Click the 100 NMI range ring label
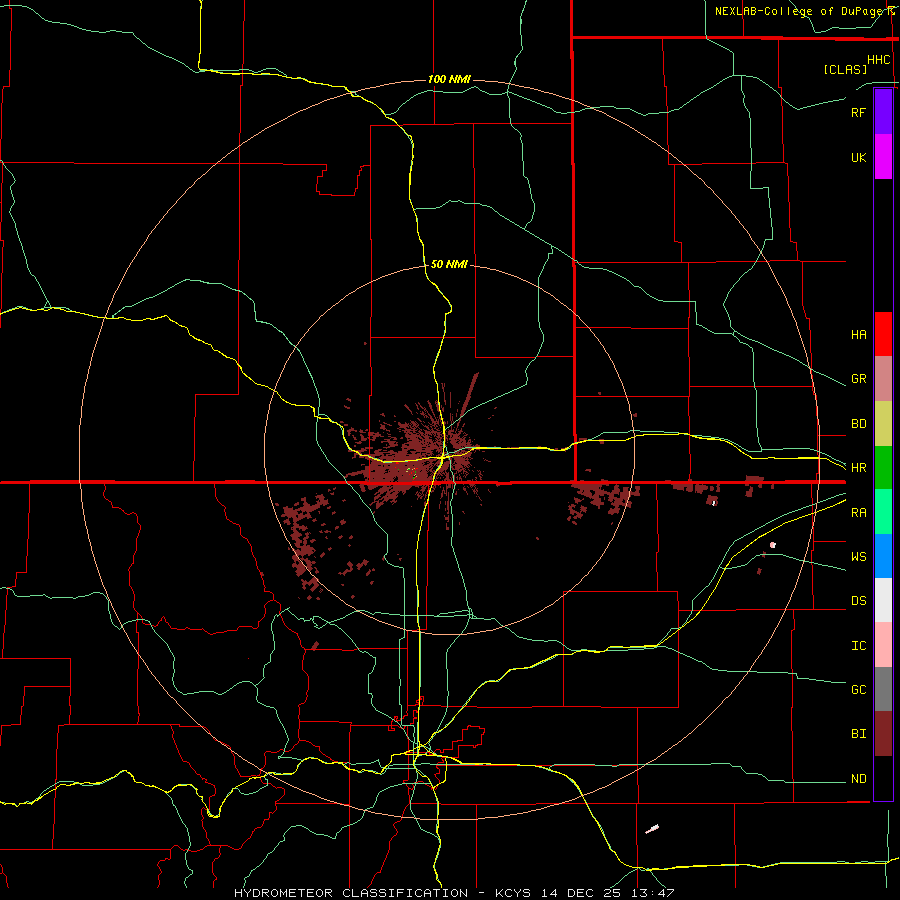 (x=449, y=79)
